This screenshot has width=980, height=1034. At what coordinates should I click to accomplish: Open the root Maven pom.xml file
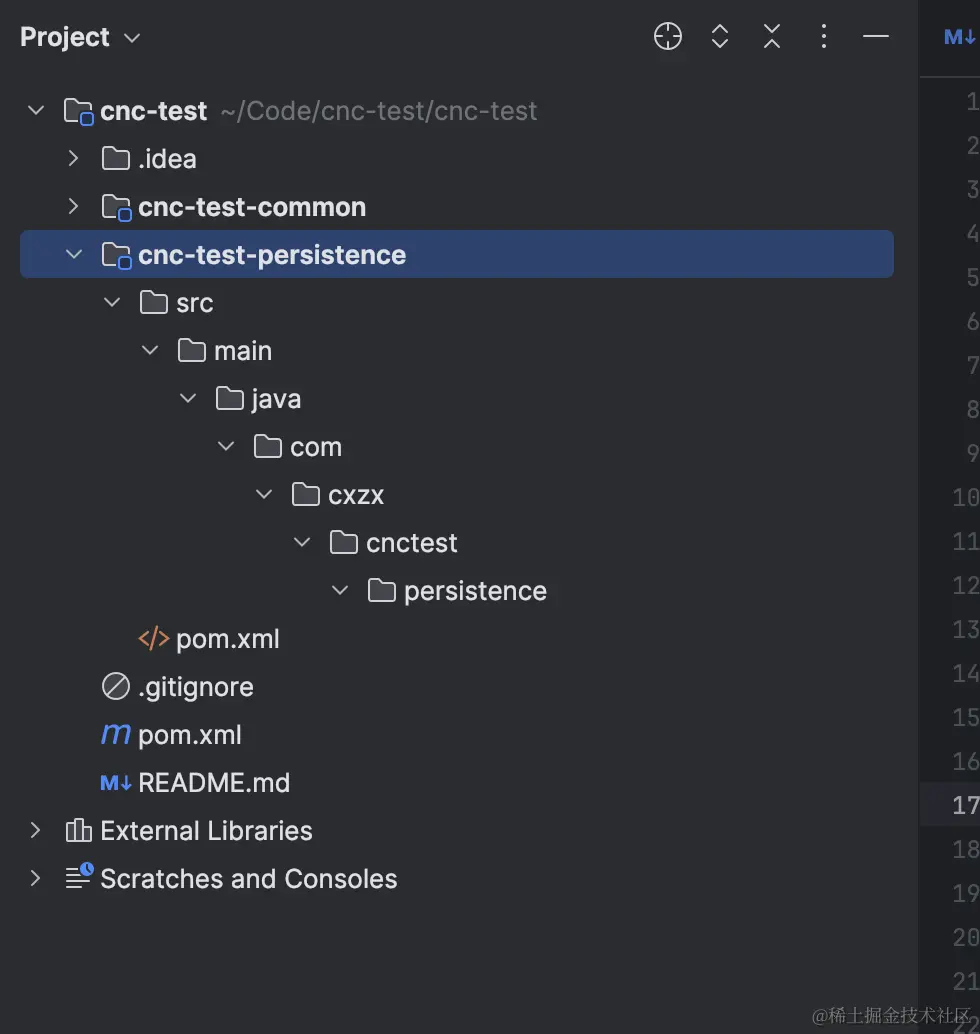tap(189, 735)
